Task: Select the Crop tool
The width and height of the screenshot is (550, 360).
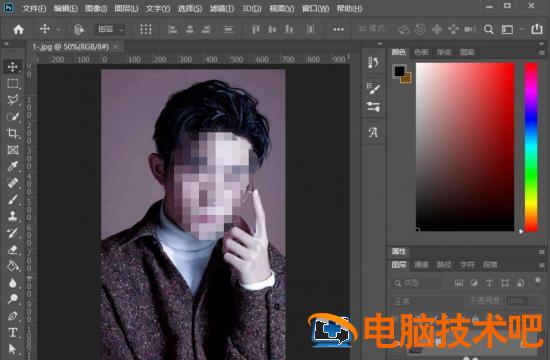Action: [x=13, y=133]
